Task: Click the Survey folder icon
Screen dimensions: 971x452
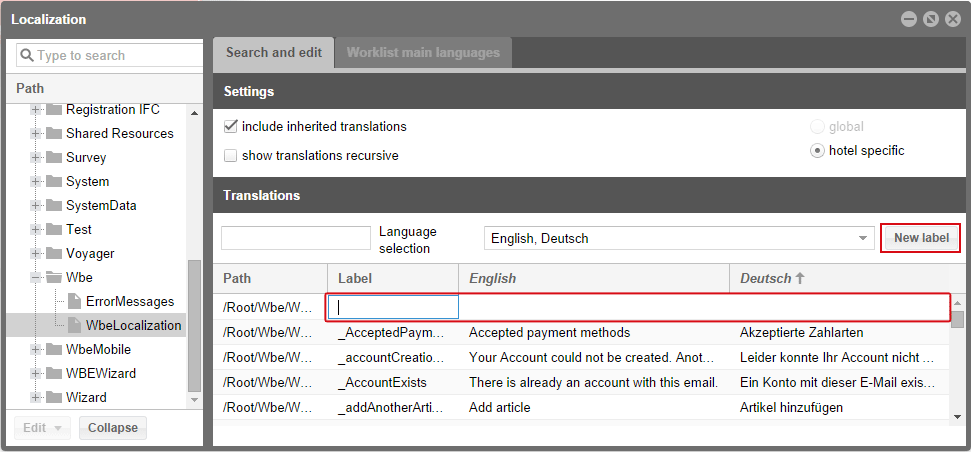Action: coord(54,157)
